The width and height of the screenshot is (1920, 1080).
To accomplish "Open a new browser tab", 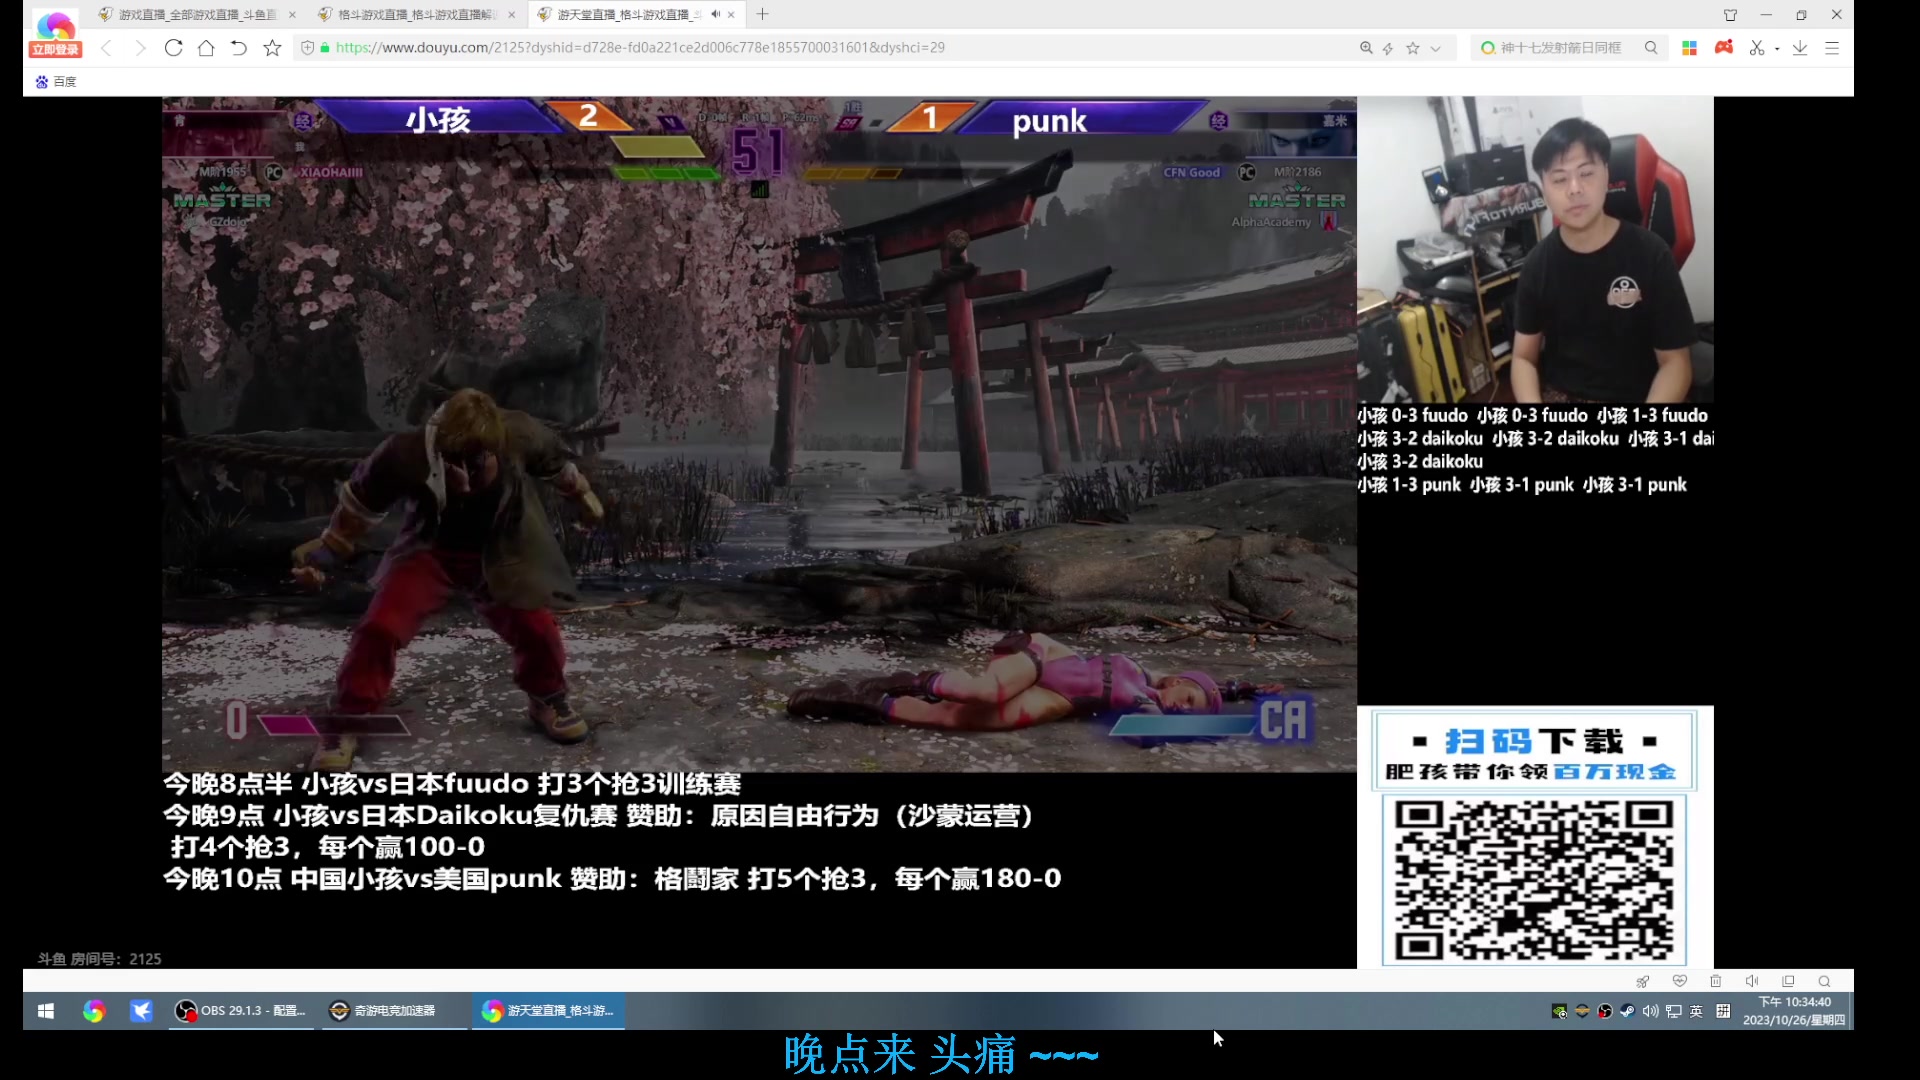I will [x=763, y=14].
